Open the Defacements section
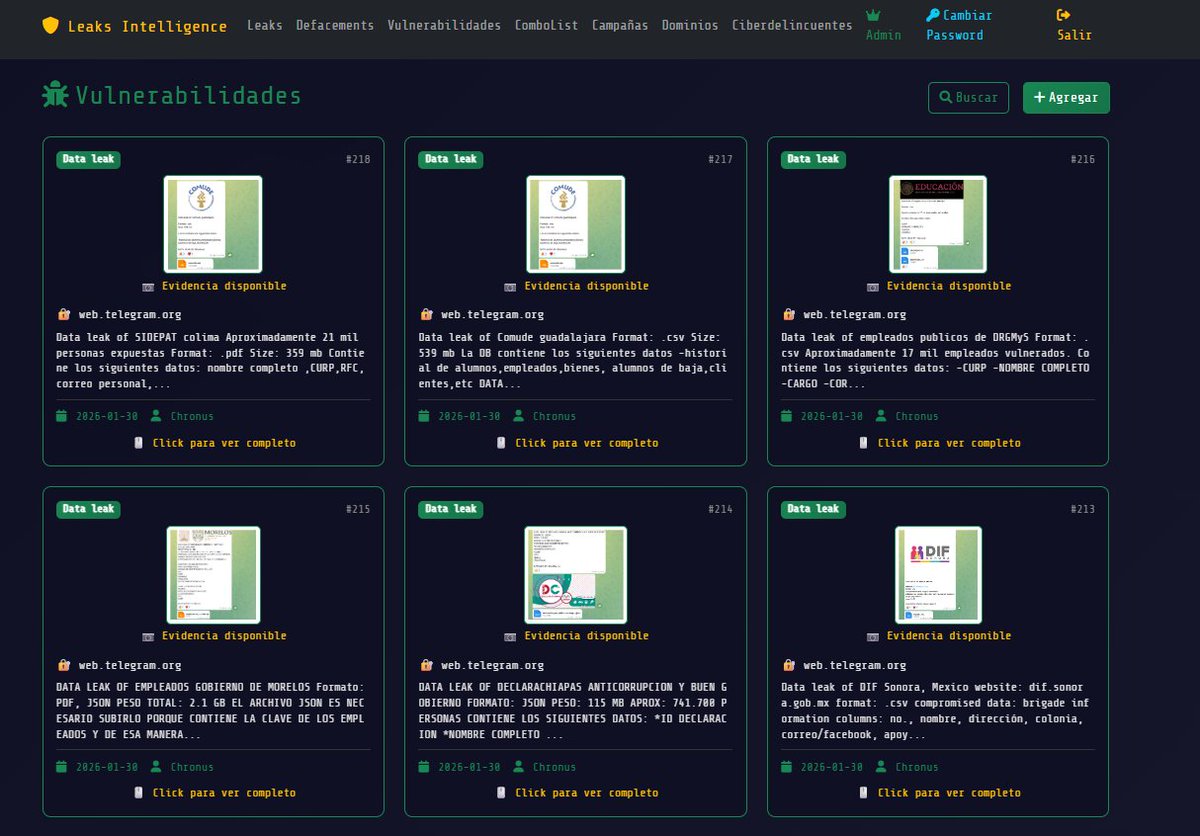Image resolution: width=1200 pixels, height=836 pixels. pos(335,25)
